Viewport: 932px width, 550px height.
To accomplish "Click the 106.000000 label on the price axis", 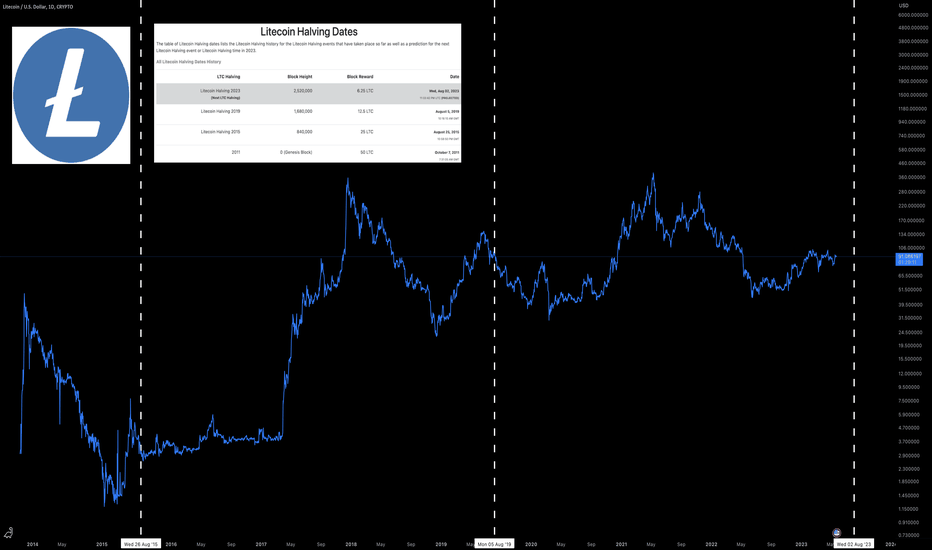I will click(x=912, y=248).
